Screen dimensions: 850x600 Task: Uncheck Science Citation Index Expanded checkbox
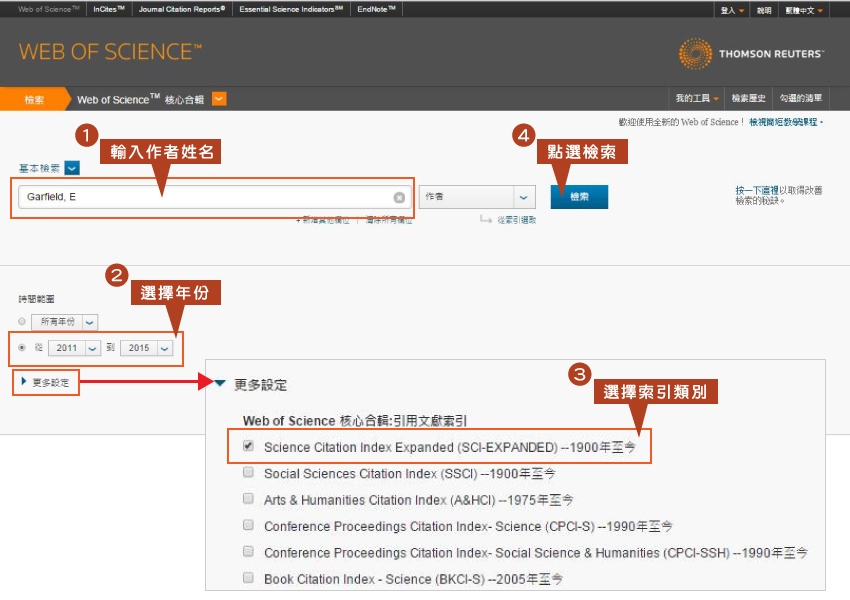pyautogui.click(x=248, y=446)
